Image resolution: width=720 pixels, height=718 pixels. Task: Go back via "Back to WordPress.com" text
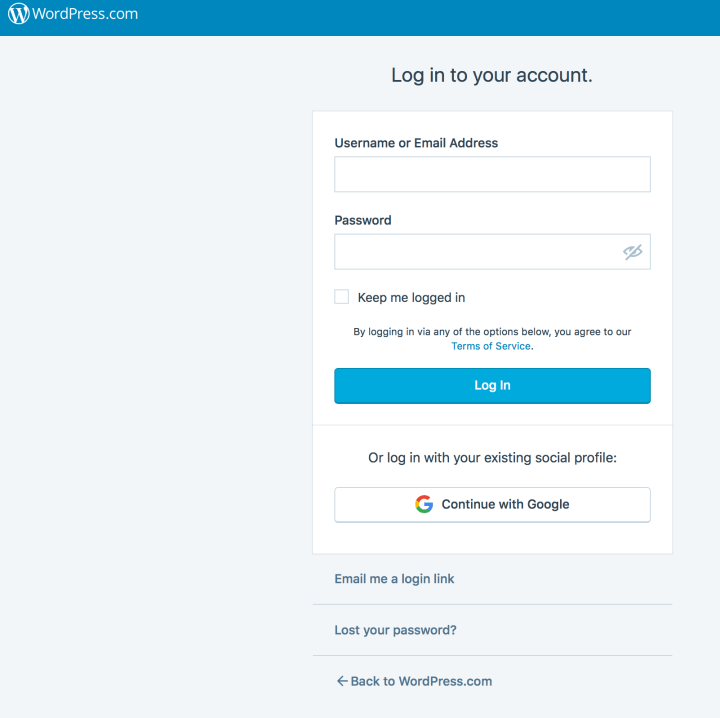pos(421,682)
